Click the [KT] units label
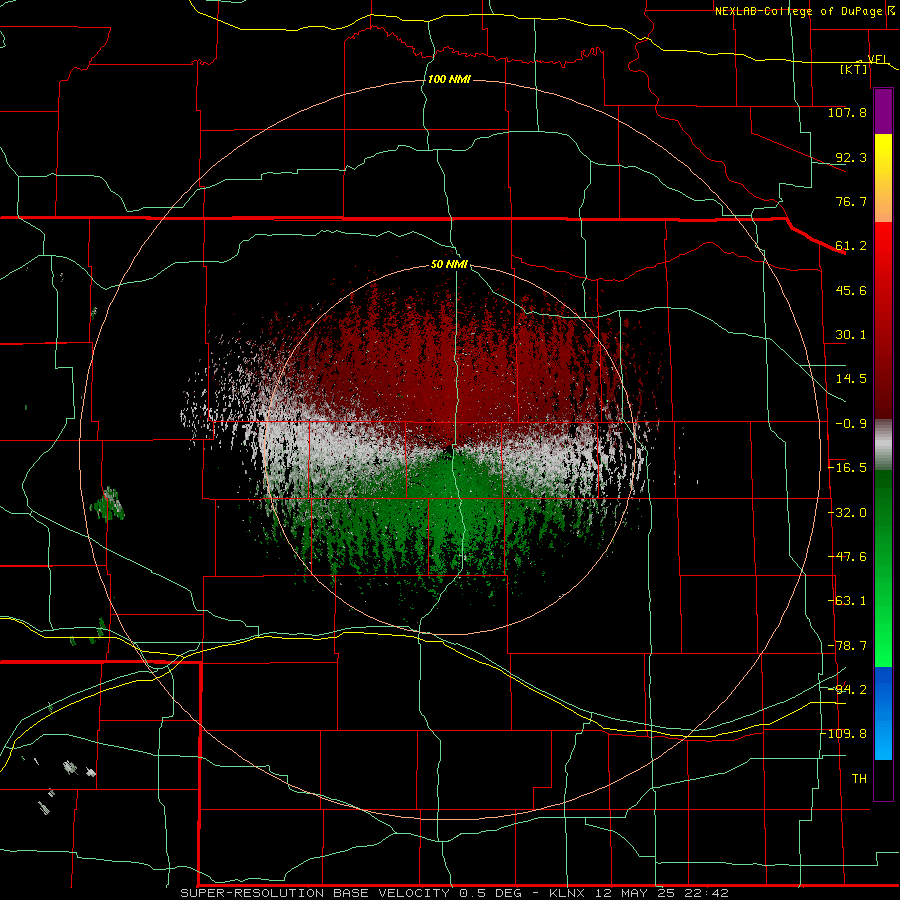Image resolution: width=900 pixels, height=900 pixels. pyautogui.click(x=854, y=69)
